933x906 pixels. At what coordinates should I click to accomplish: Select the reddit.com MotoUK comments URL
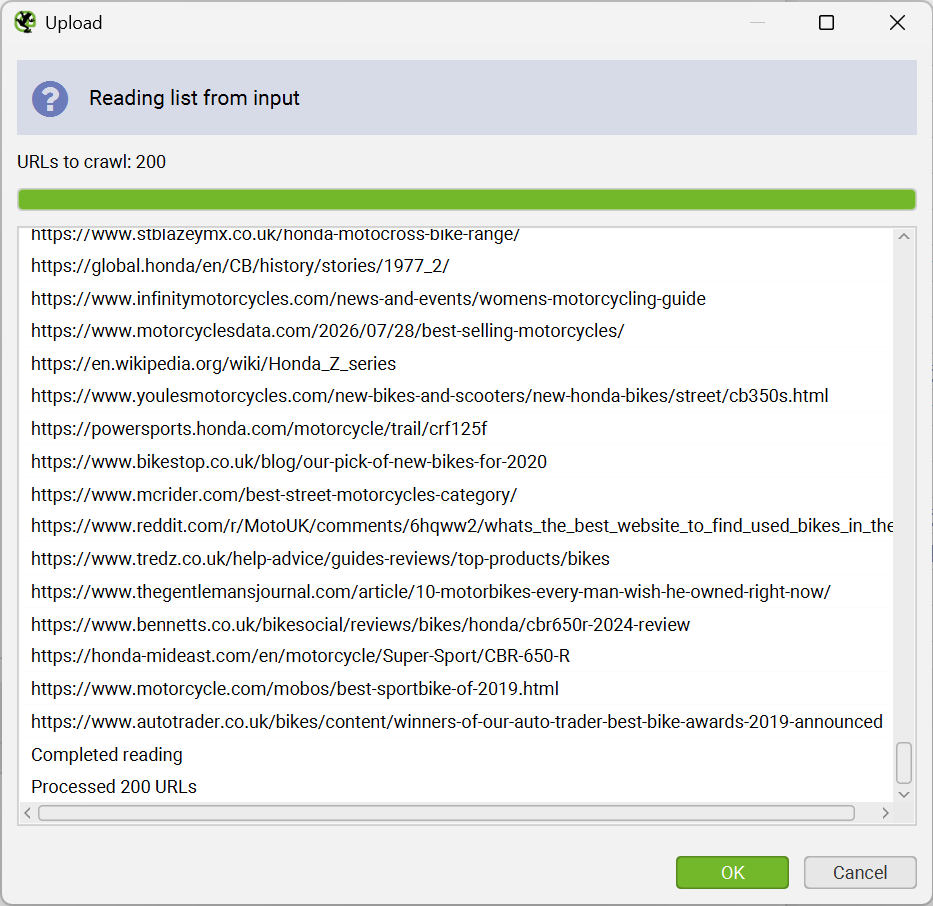pyautogui.click(x=462, y=526)
